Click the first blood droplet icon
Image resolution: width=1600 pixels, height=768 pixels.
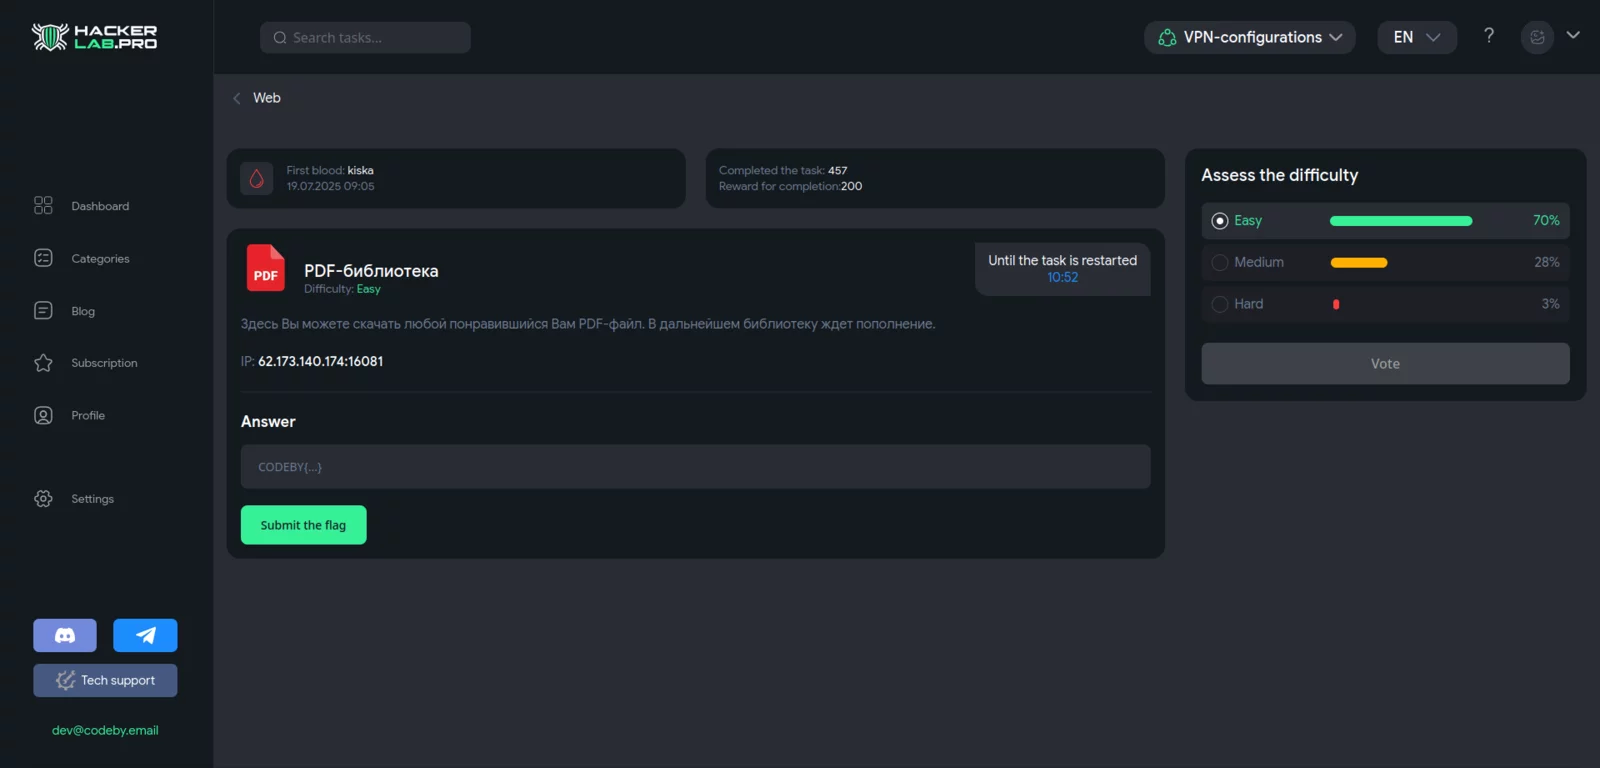pos(257,179)
